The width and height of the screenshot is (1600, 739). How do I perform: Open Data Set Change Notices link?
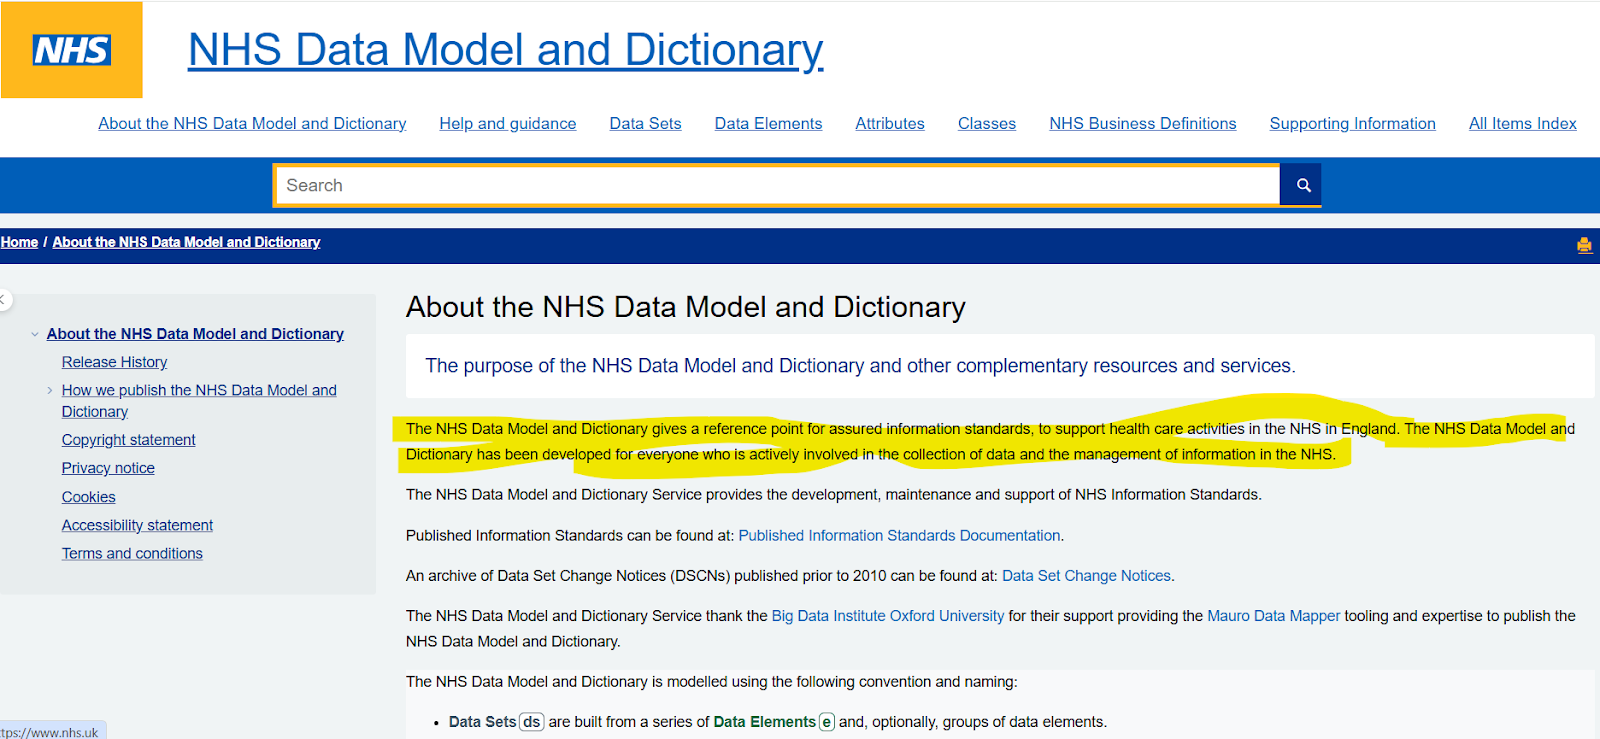(1086, 576)
